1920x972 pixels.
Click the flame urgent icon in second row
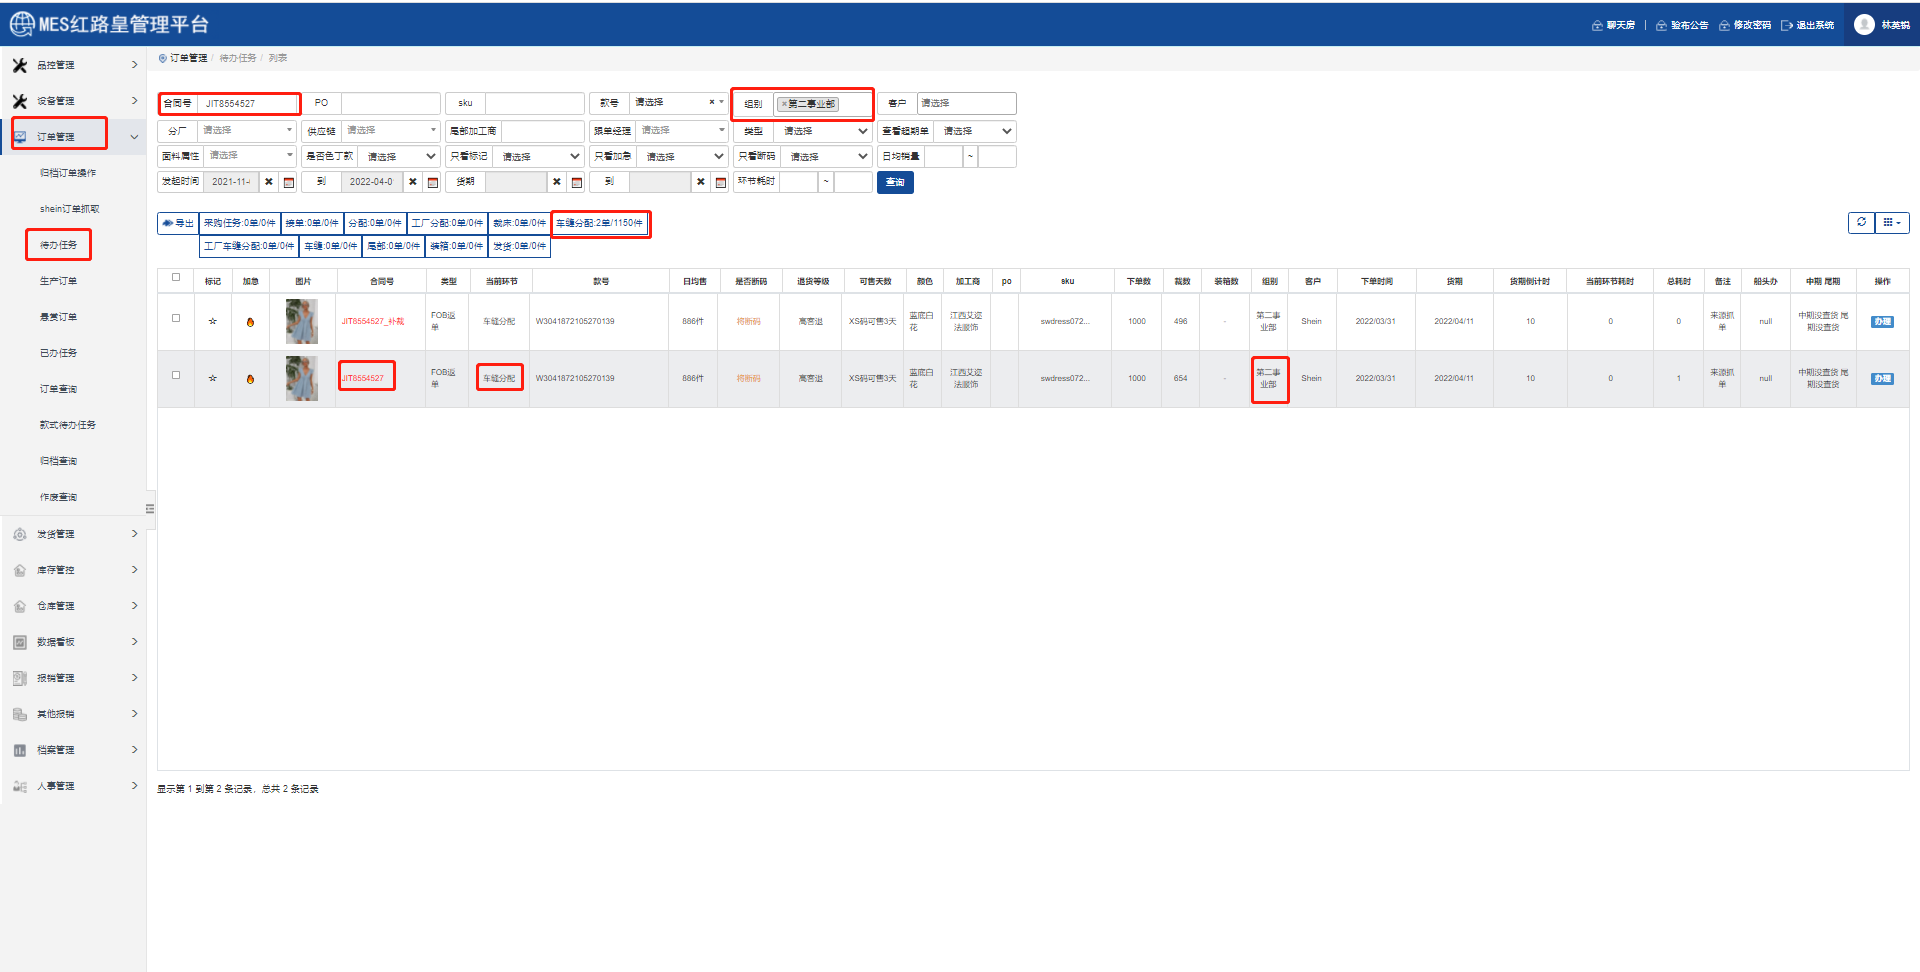[x=250, y=379]
